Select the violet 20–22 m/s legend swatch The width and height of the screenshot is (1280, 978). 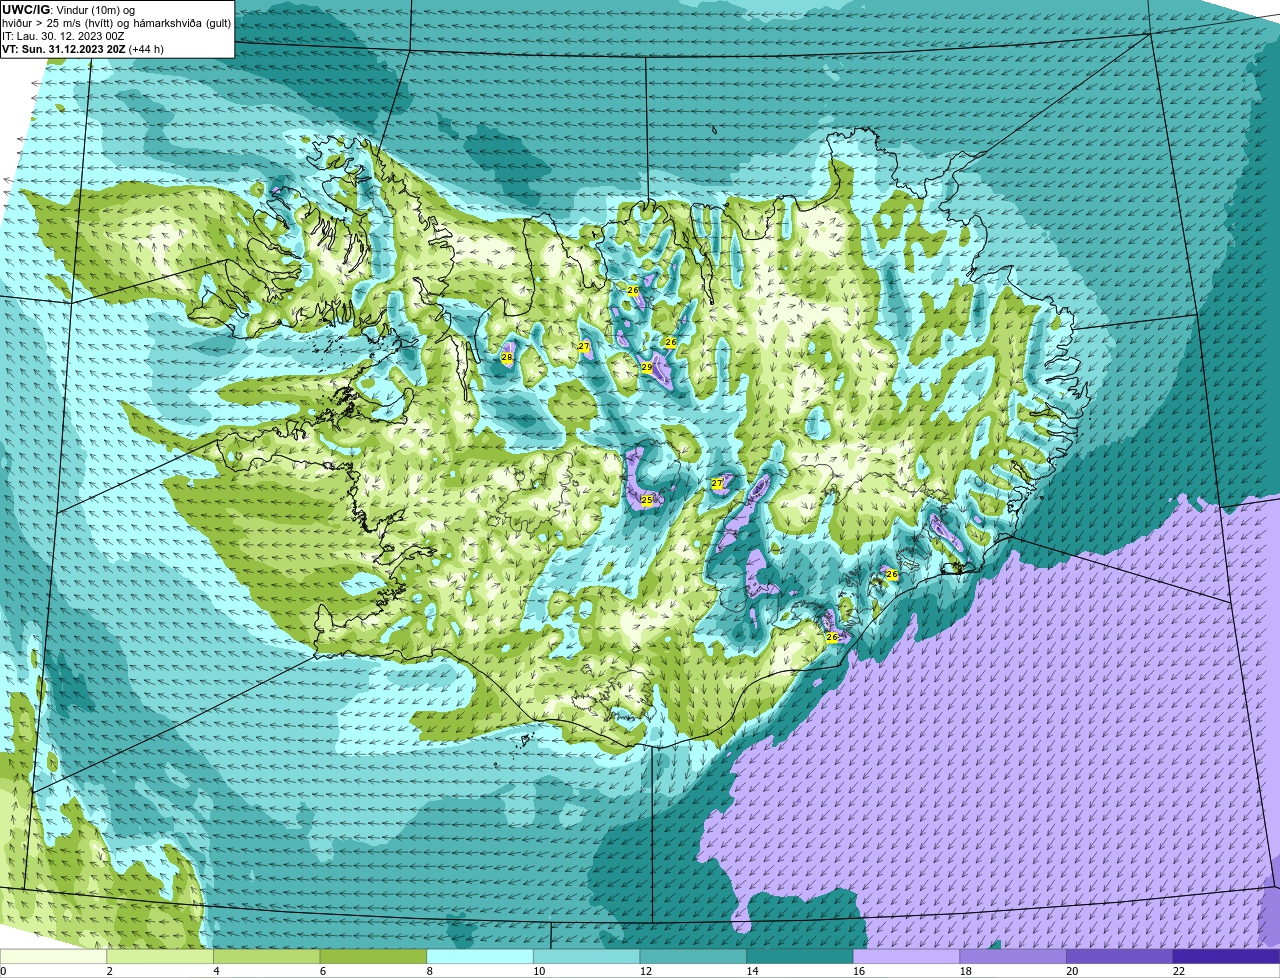tap(1120, 956)
